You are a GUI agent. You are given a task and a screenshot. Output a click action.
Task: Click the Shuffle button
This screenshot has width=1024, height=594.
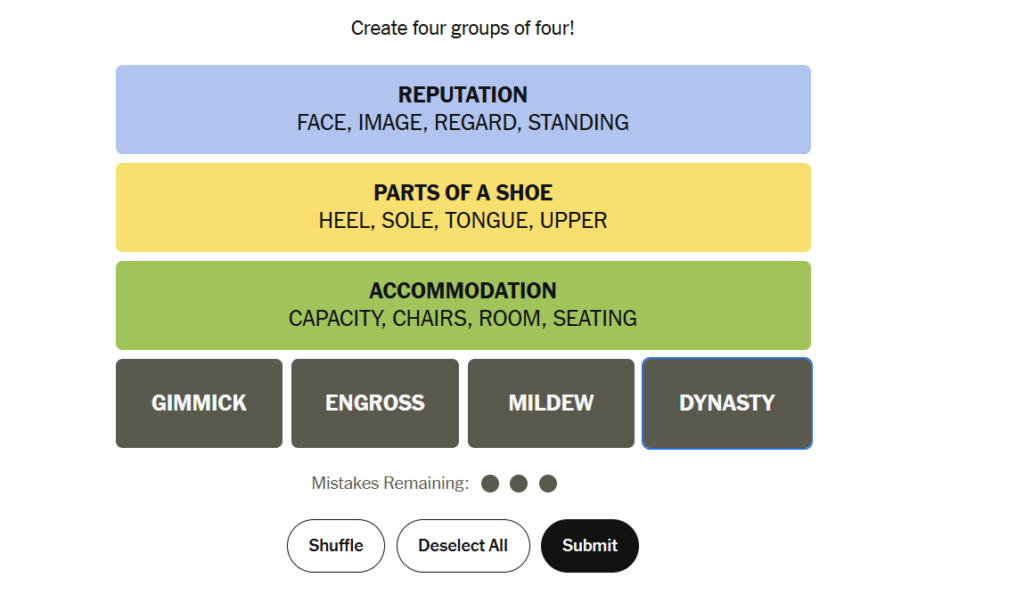(x=336, y=546)
